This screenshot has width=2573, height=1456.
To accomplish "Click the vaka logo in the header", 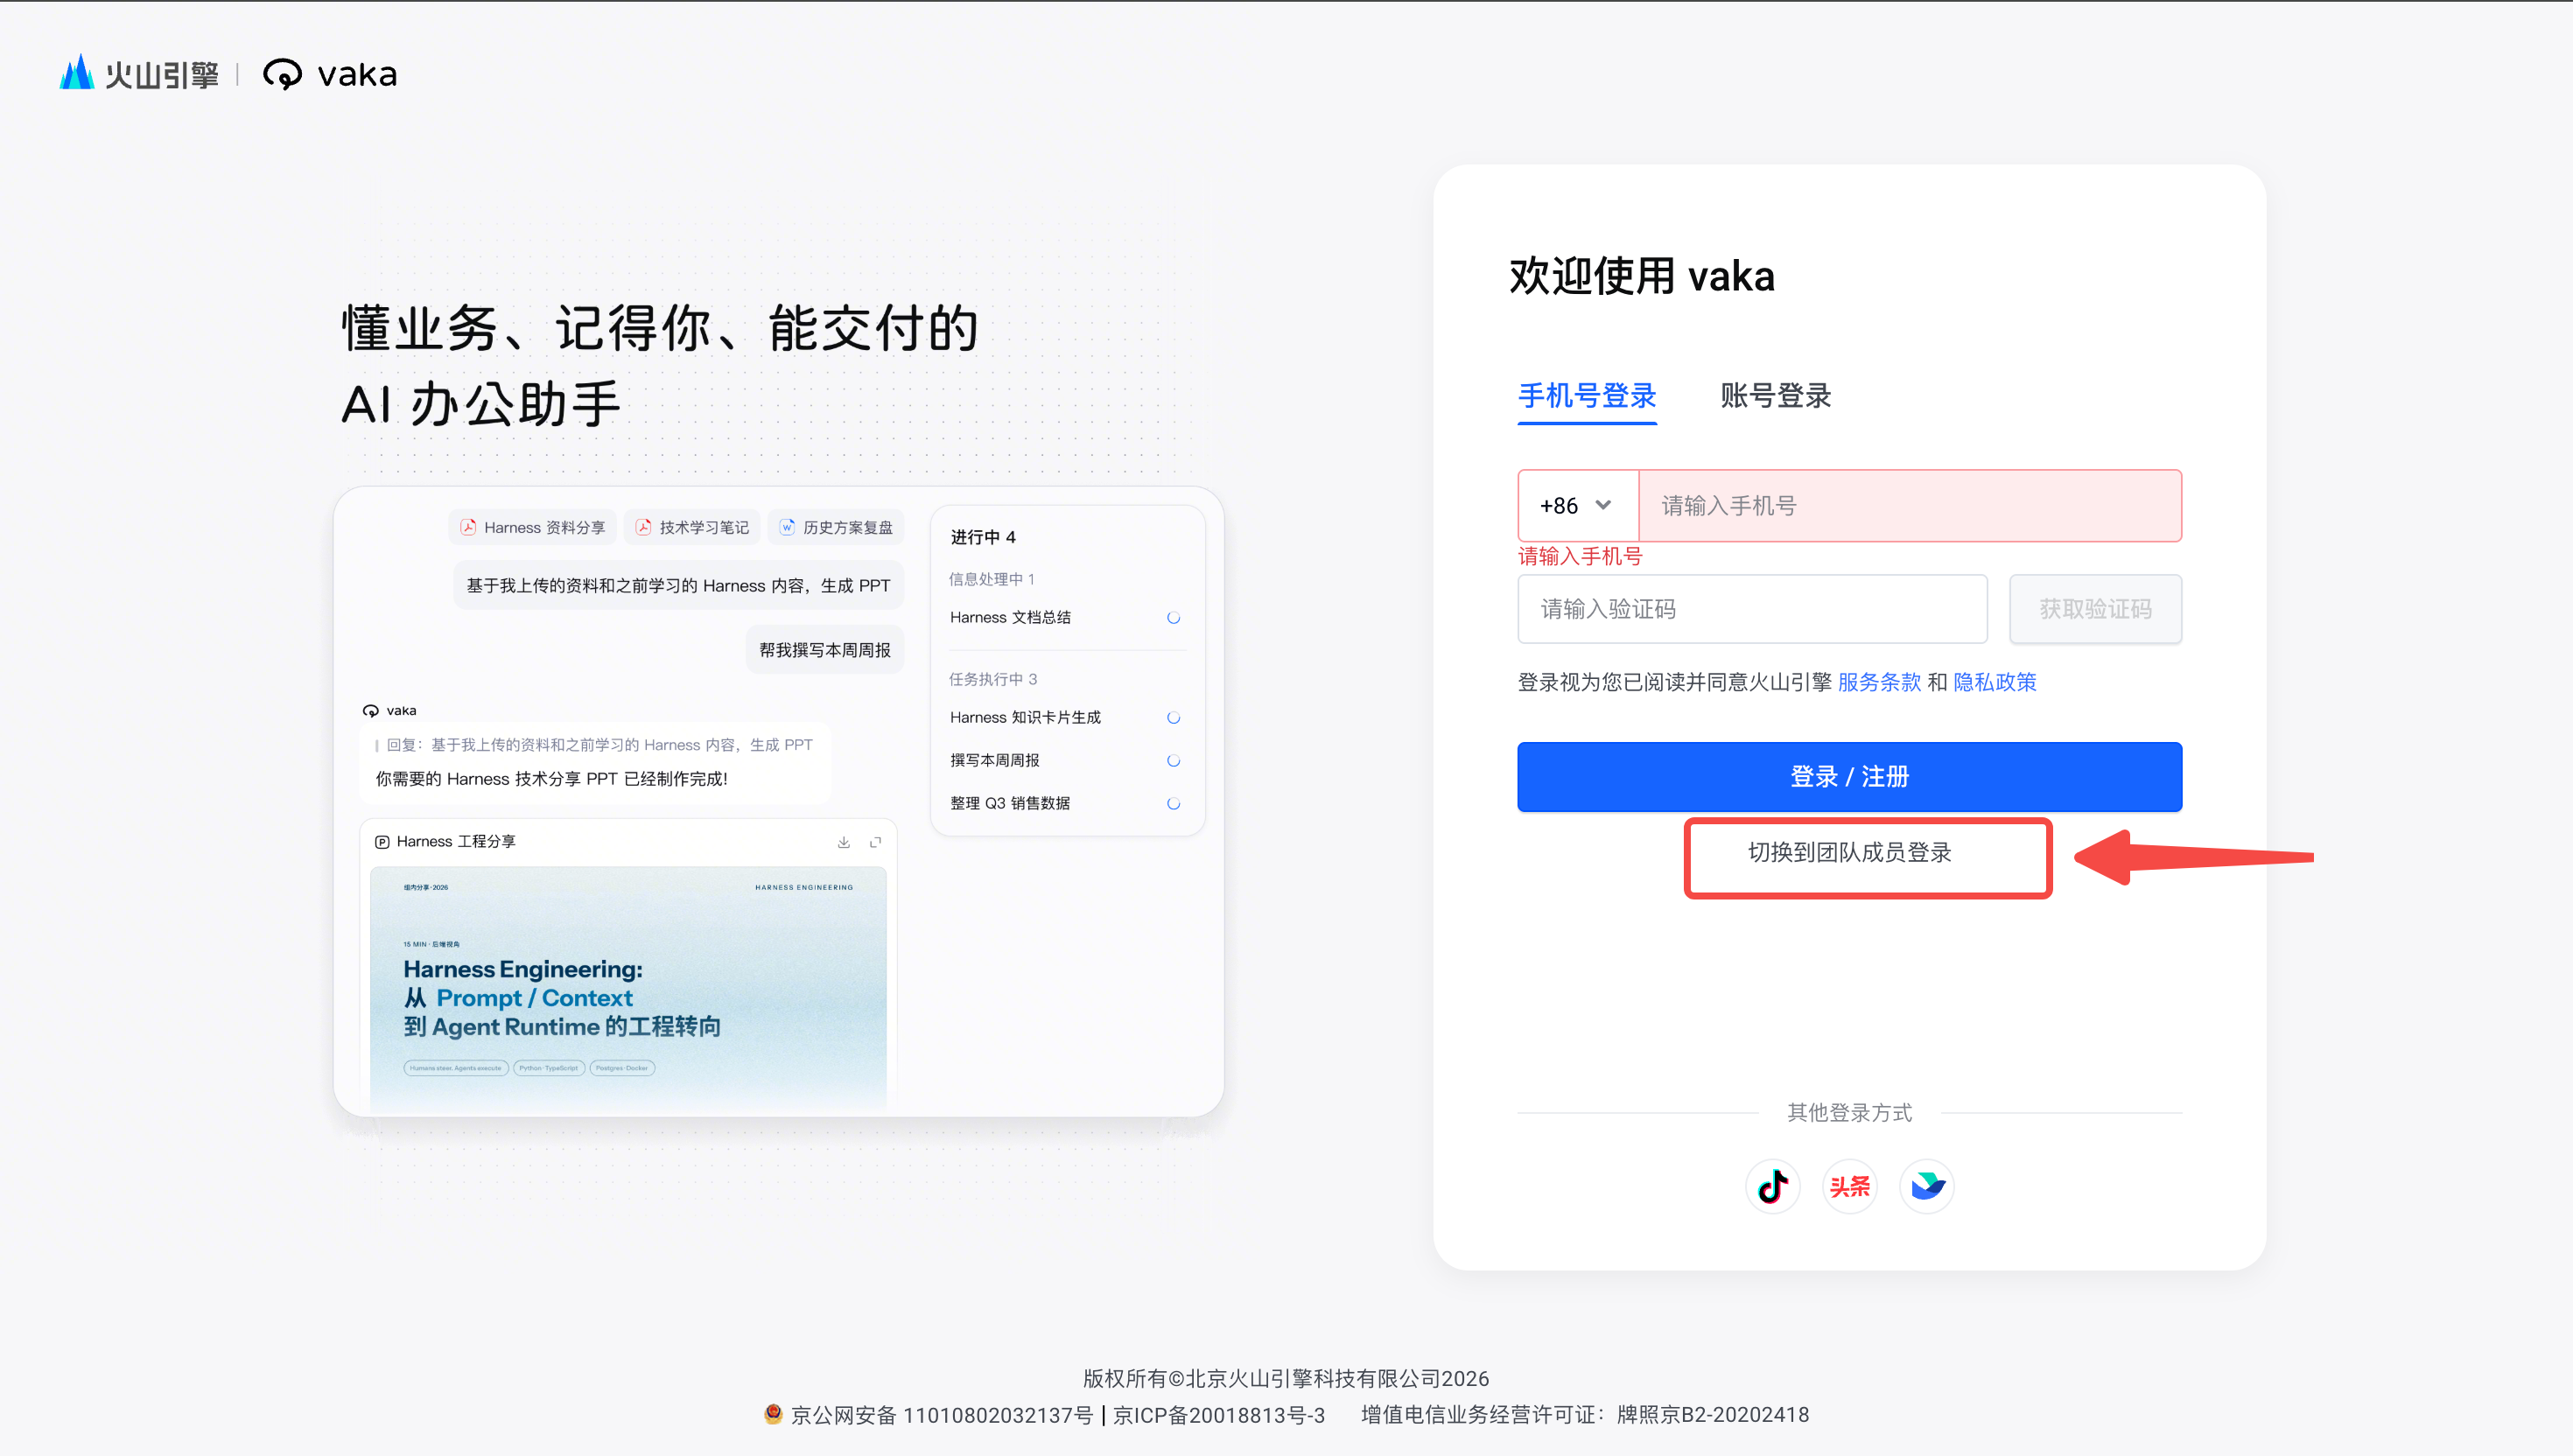I will point(330,74).
